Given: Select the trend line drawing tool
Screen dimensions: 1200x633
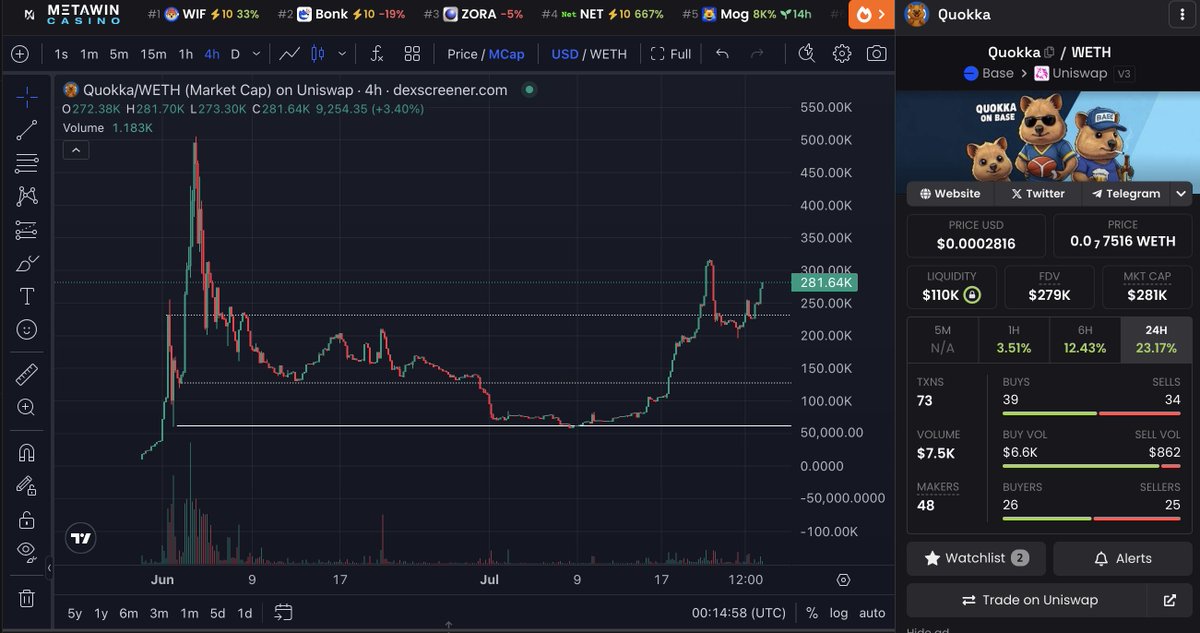Looking at the screenshot, I should point(27,129).
